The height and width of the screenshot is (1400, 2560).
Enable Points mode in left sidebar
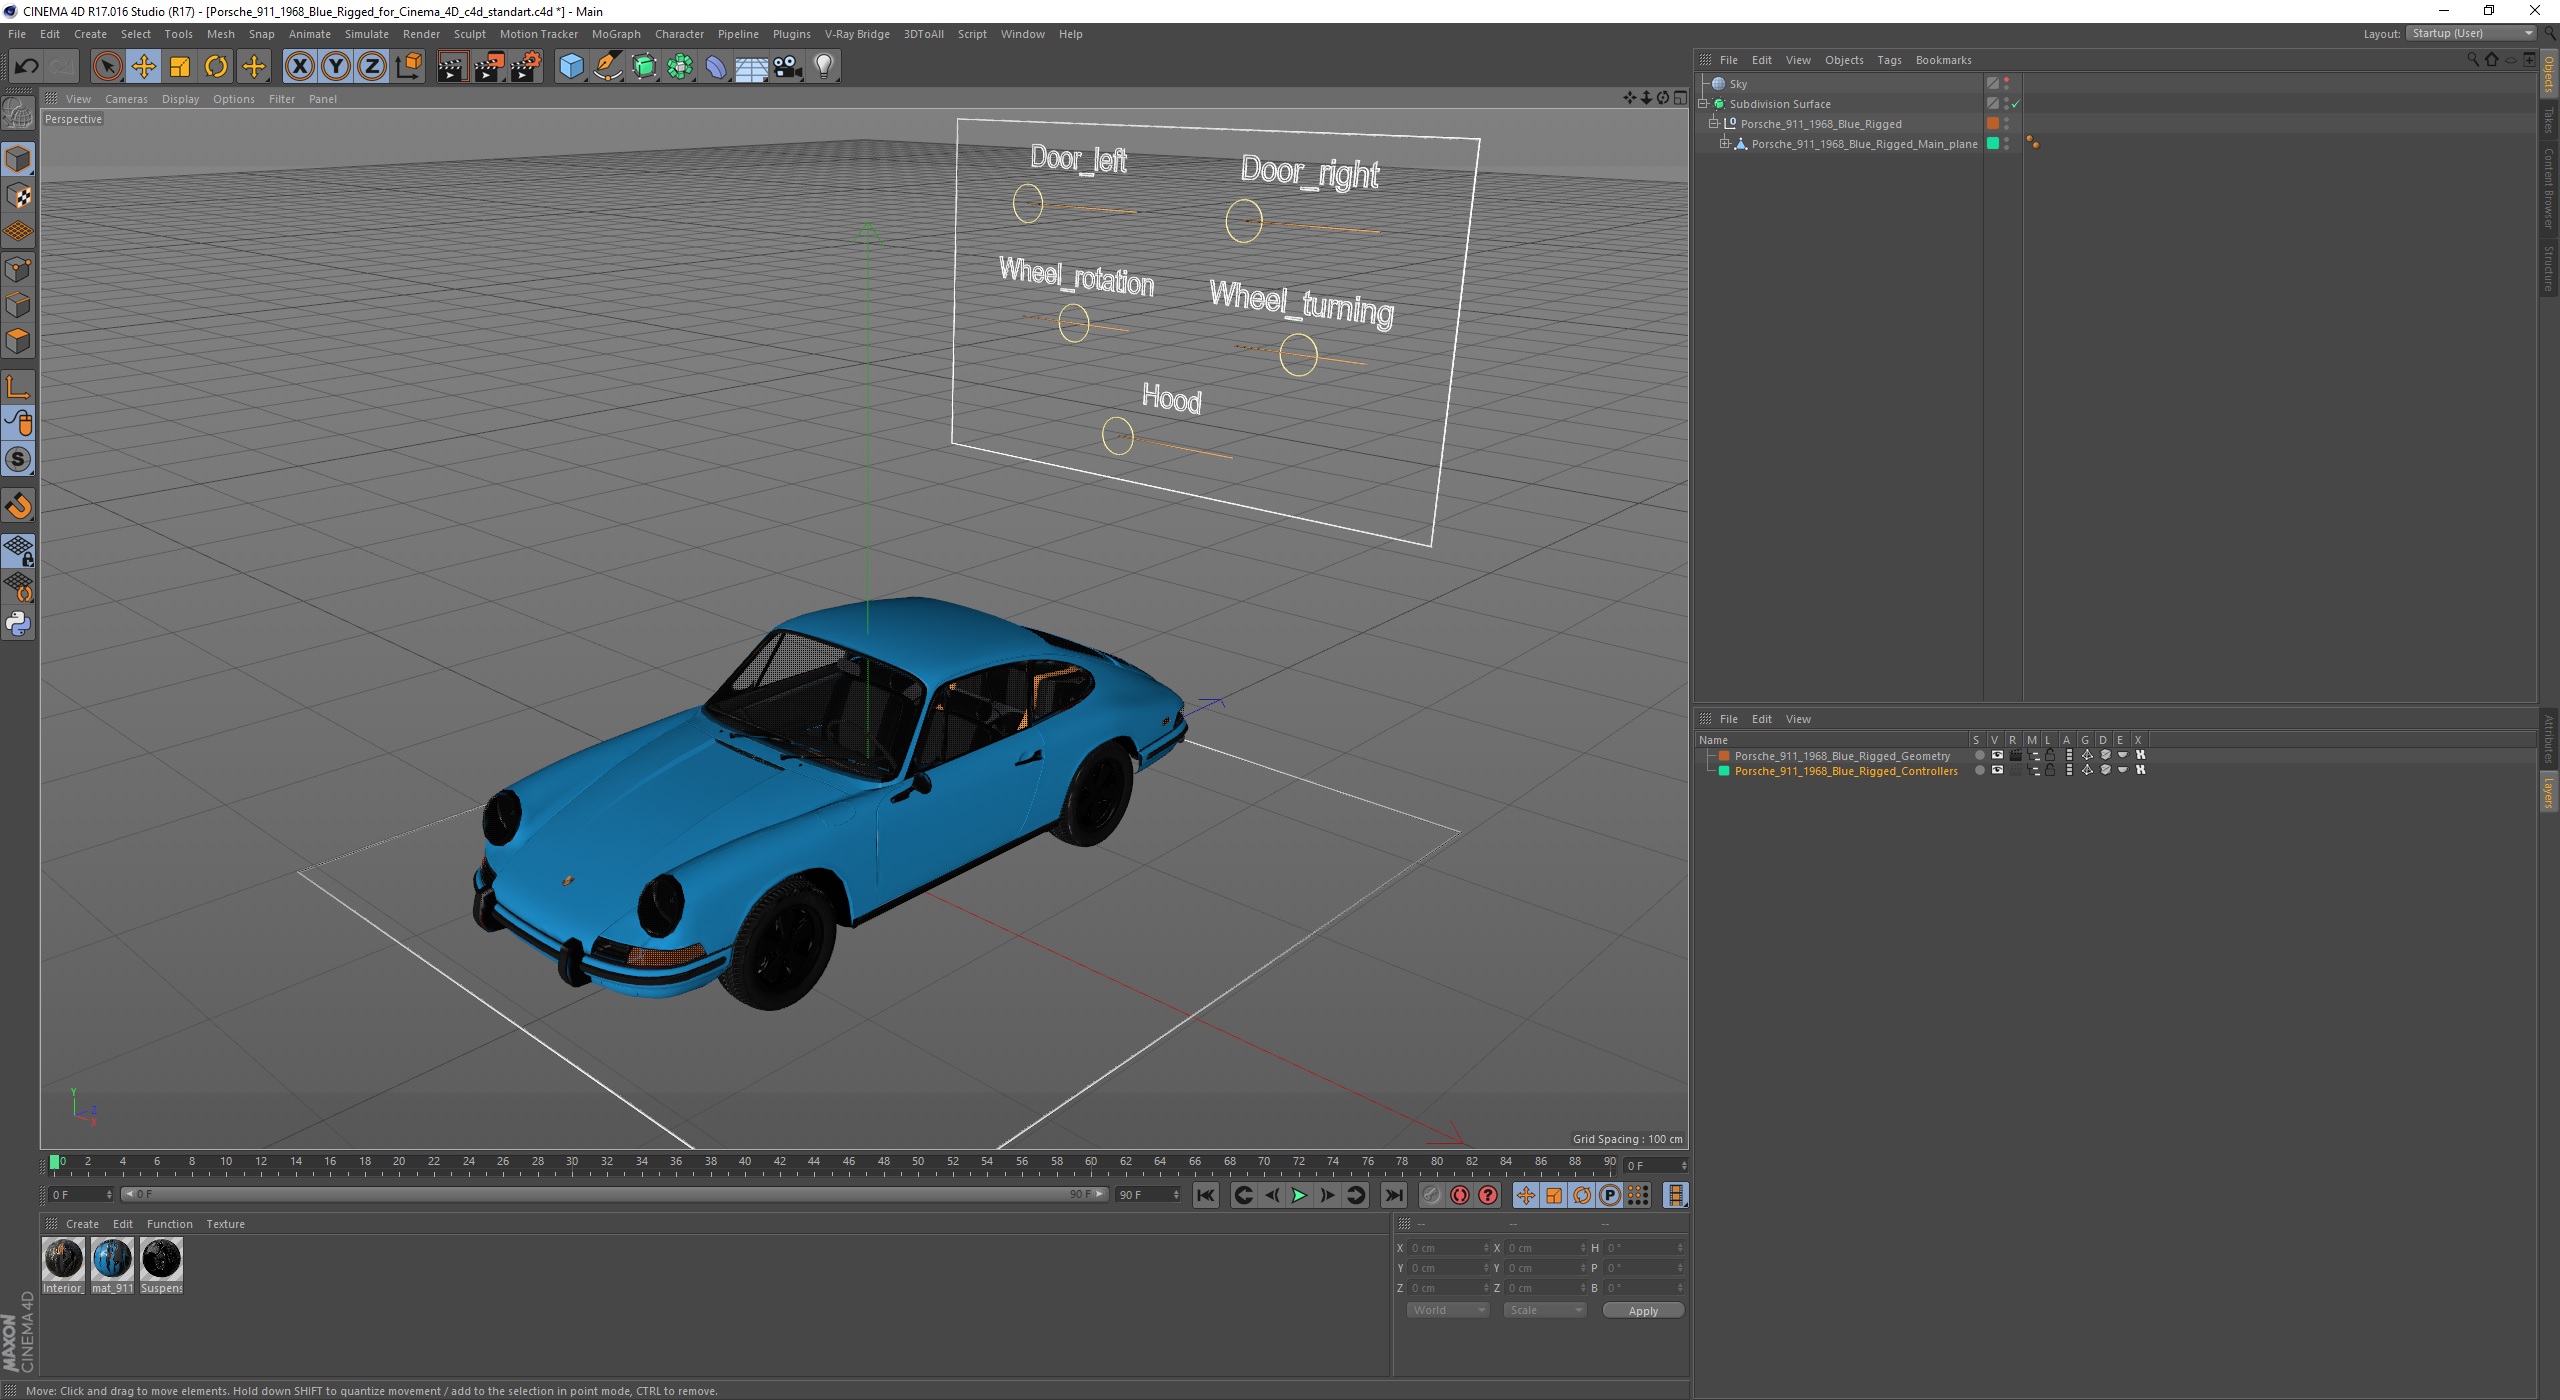coord(18,269)
